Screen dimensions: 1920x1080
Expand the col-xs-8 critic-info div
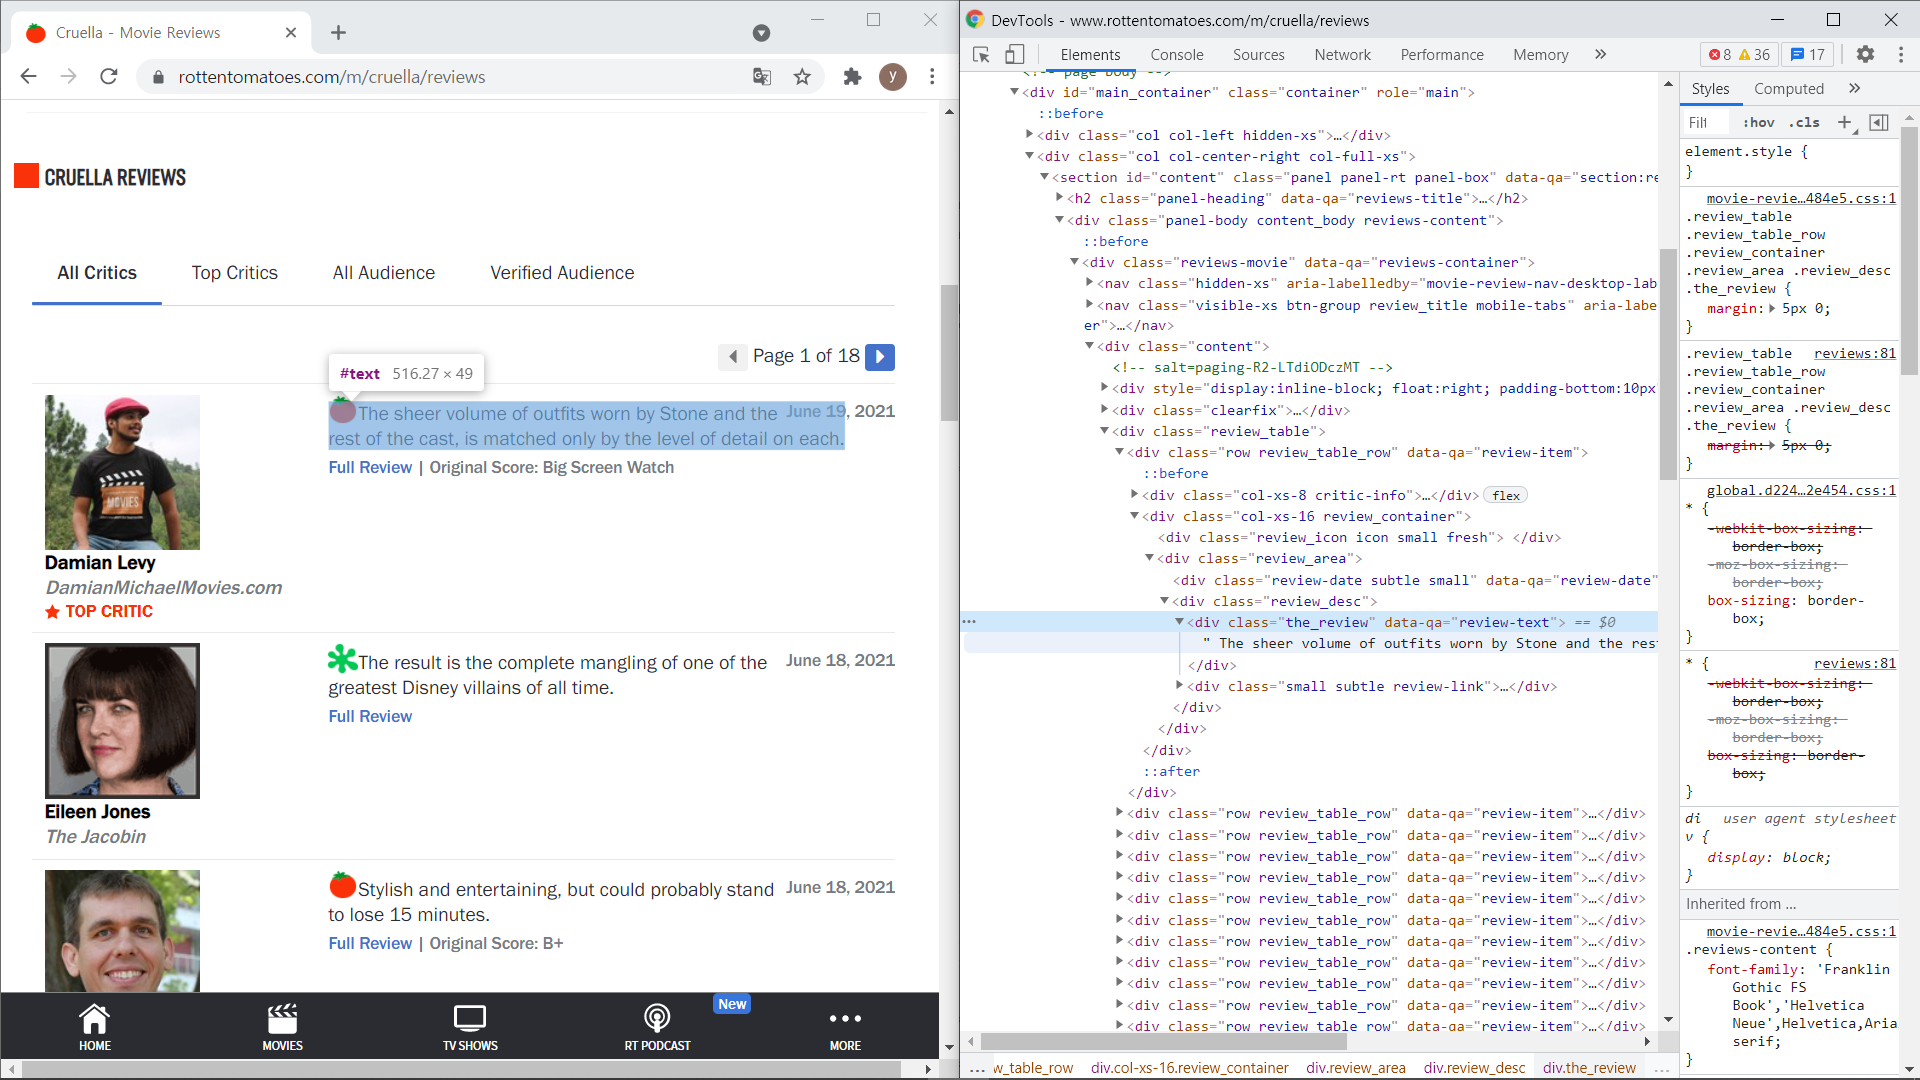[x=1135, y=495]
